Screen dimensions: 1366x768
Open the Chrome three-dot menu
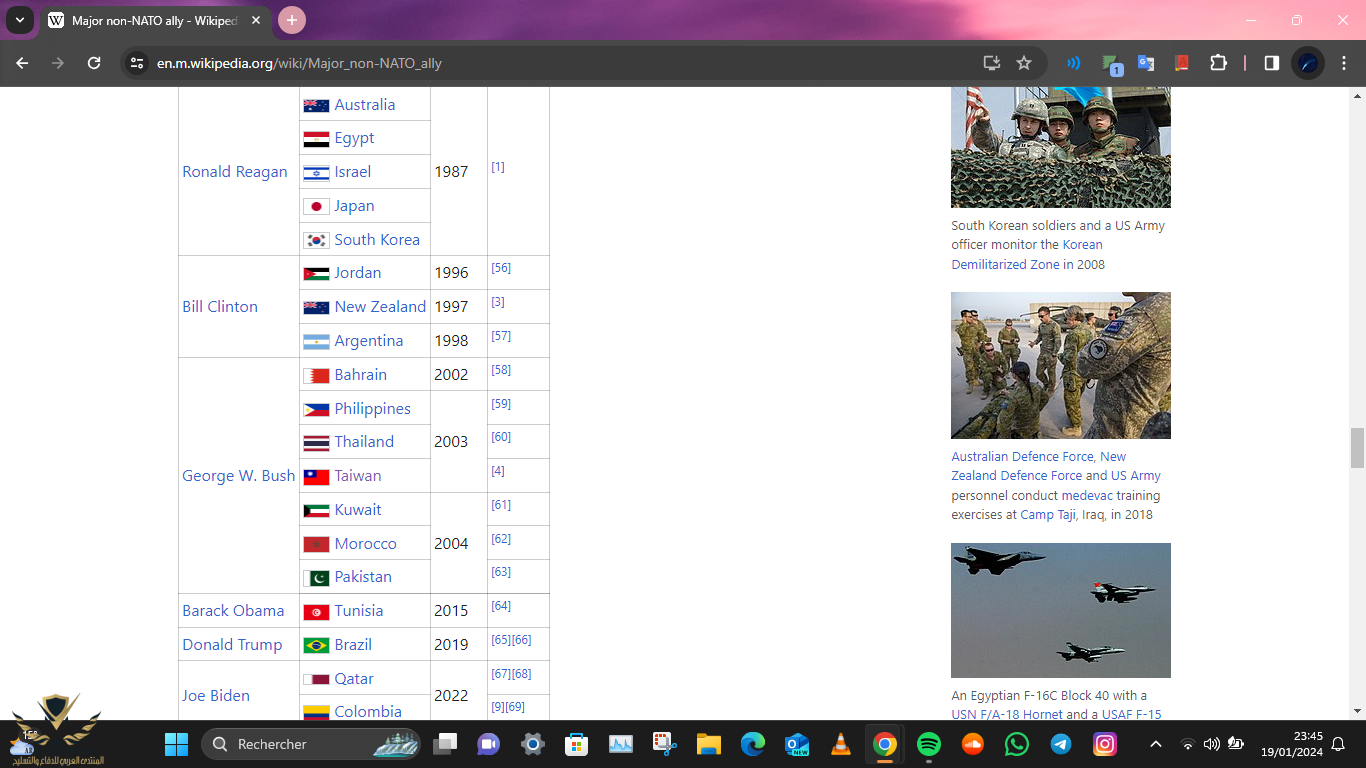click(x=1343, y=63)
